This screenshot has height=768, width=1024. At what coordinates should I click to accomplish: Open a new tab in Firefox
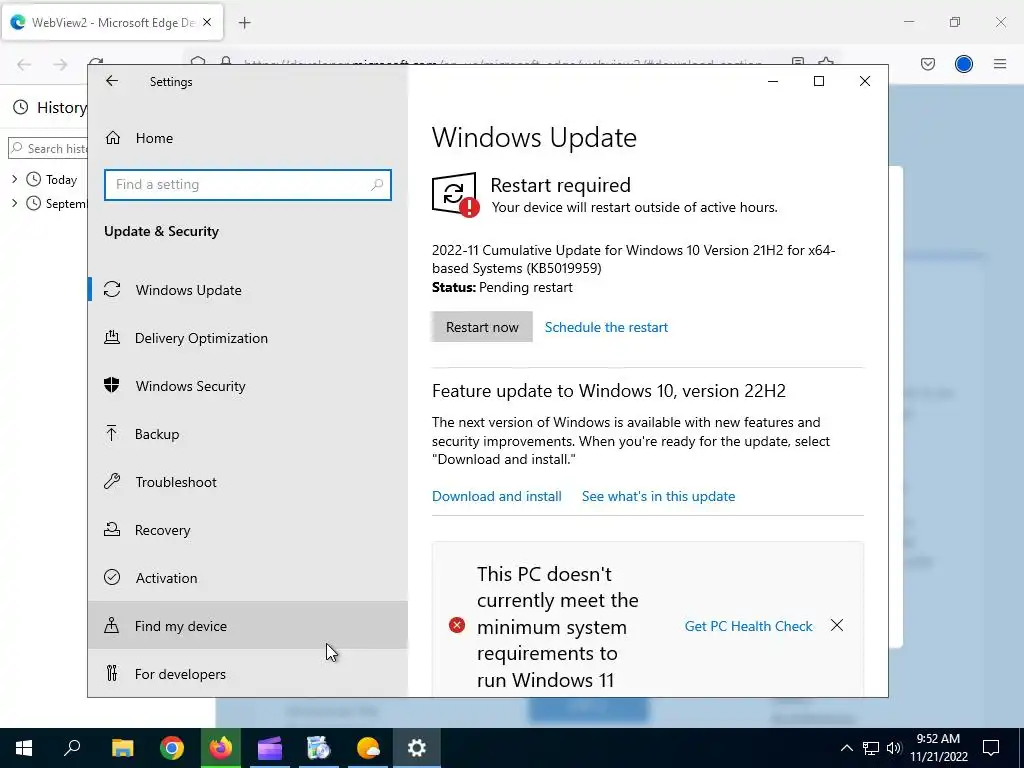pyautogui.click(x=245, y=23)
